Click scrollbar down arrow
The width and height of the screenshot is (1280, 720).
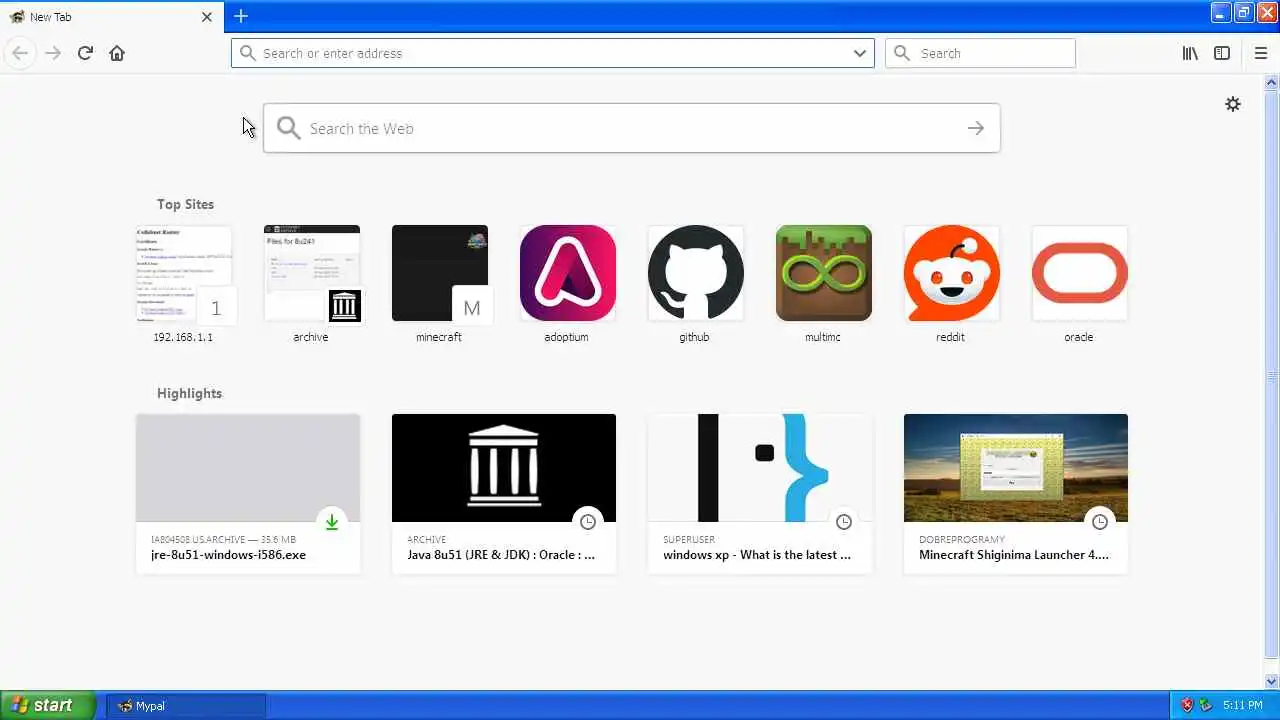coord(1272,681)
